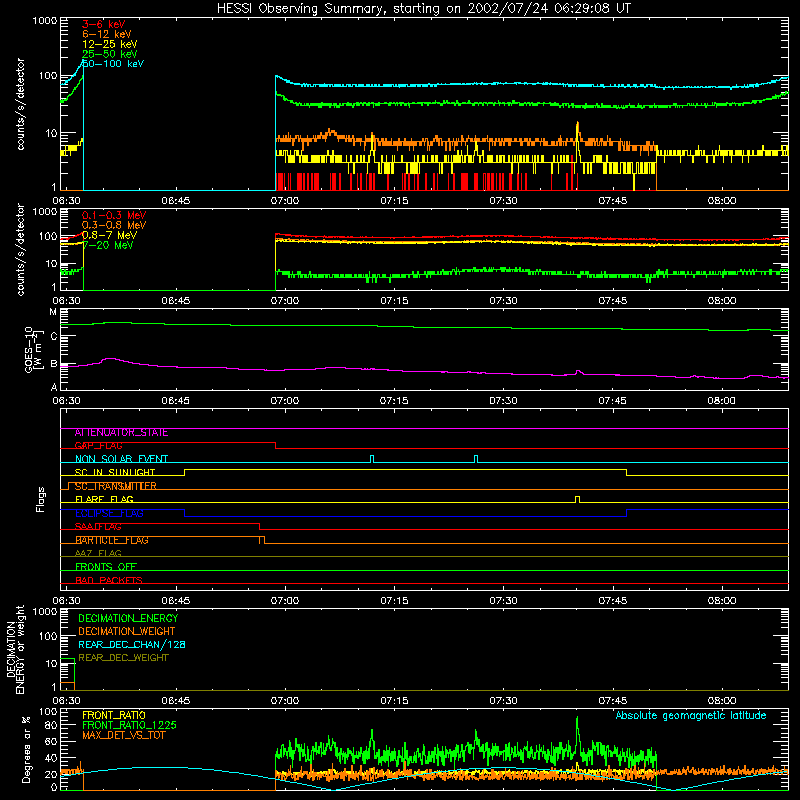Click the 0.8-7 MeV legend entry
Screen dimensions: 800x800
[x=109, y=235]
